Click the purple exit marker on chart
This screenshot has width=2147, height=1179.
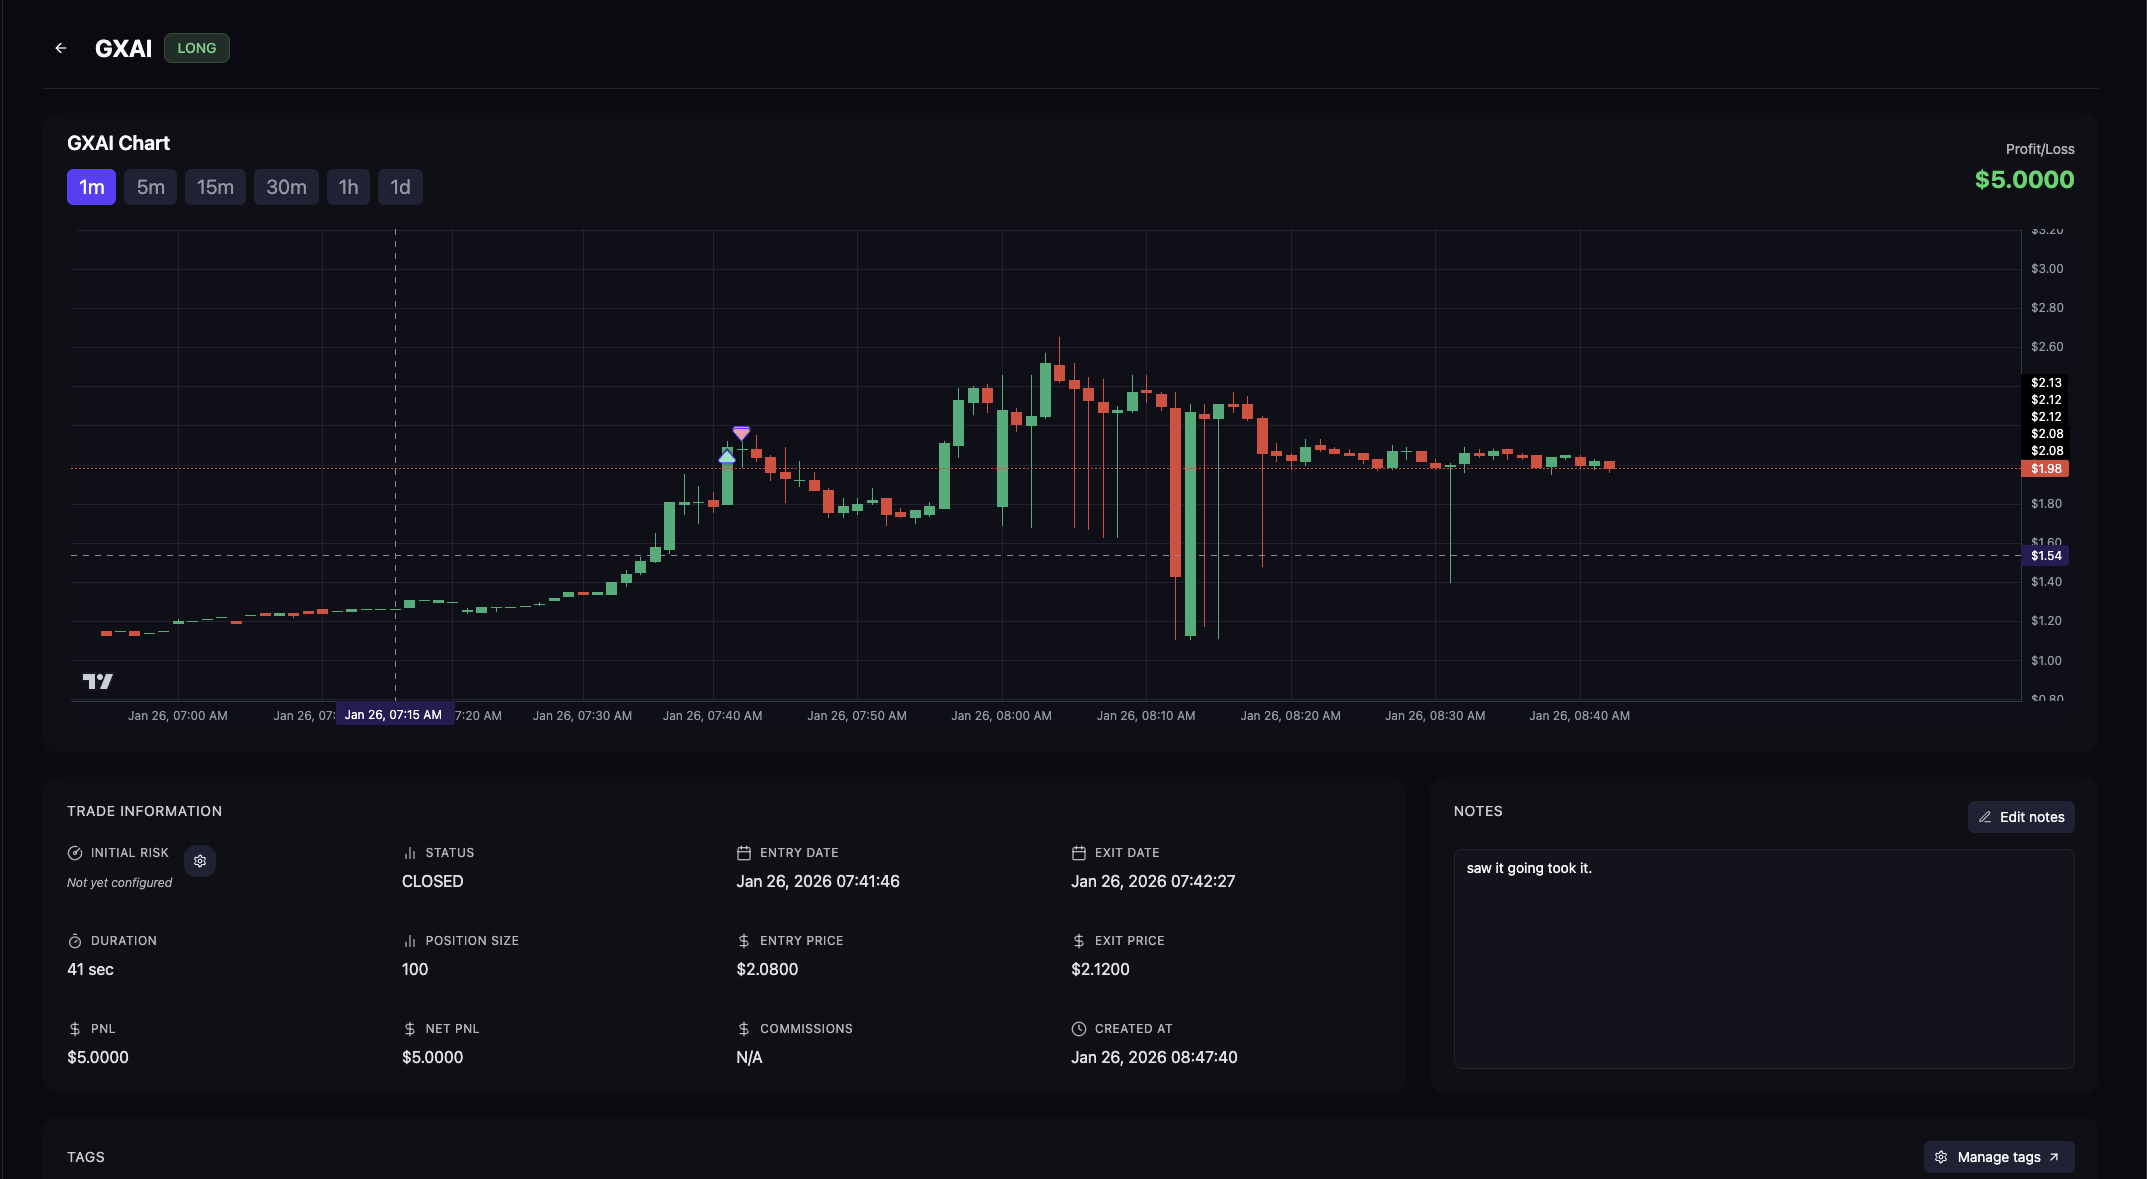pos(741,433)
